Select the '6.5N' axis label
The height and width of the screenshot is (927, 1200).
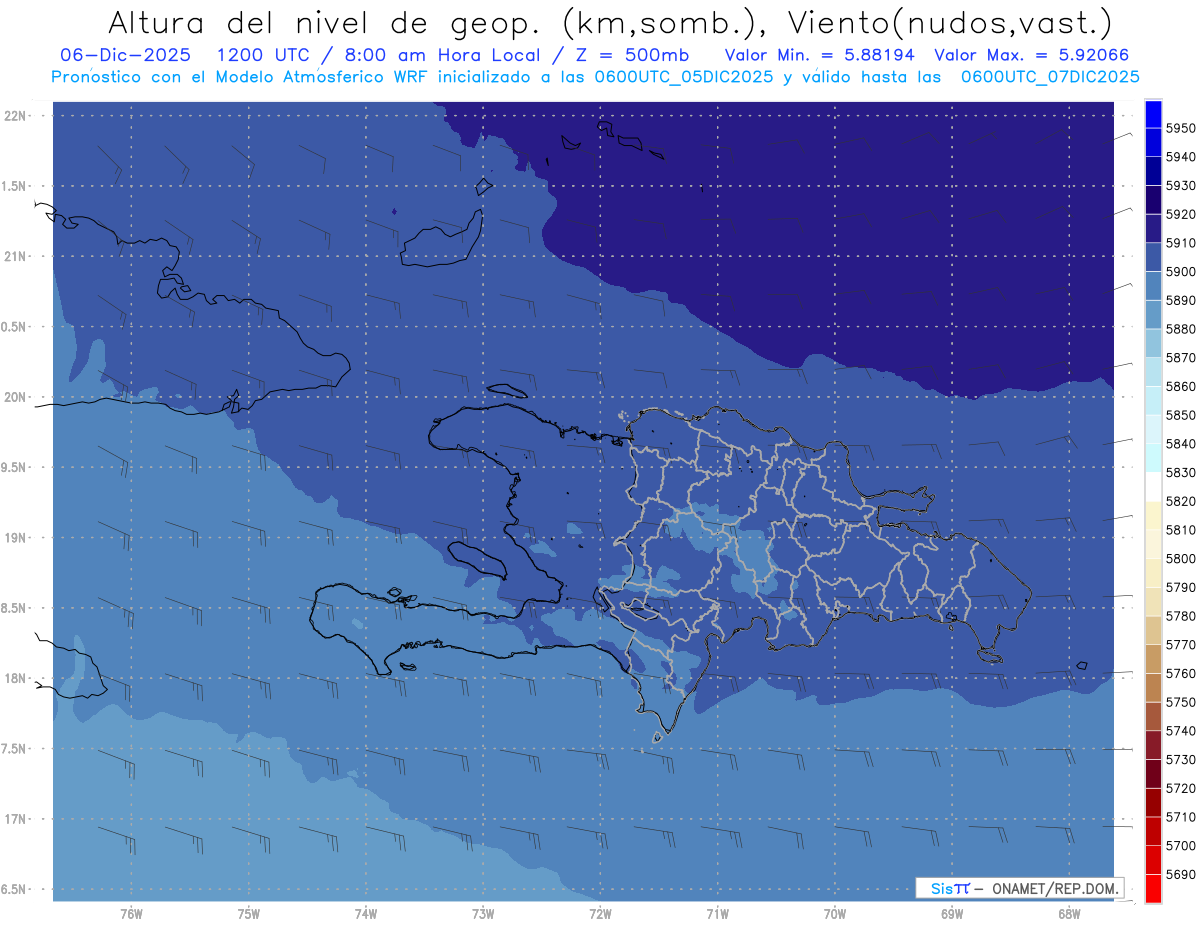click(x=15, y=889)
